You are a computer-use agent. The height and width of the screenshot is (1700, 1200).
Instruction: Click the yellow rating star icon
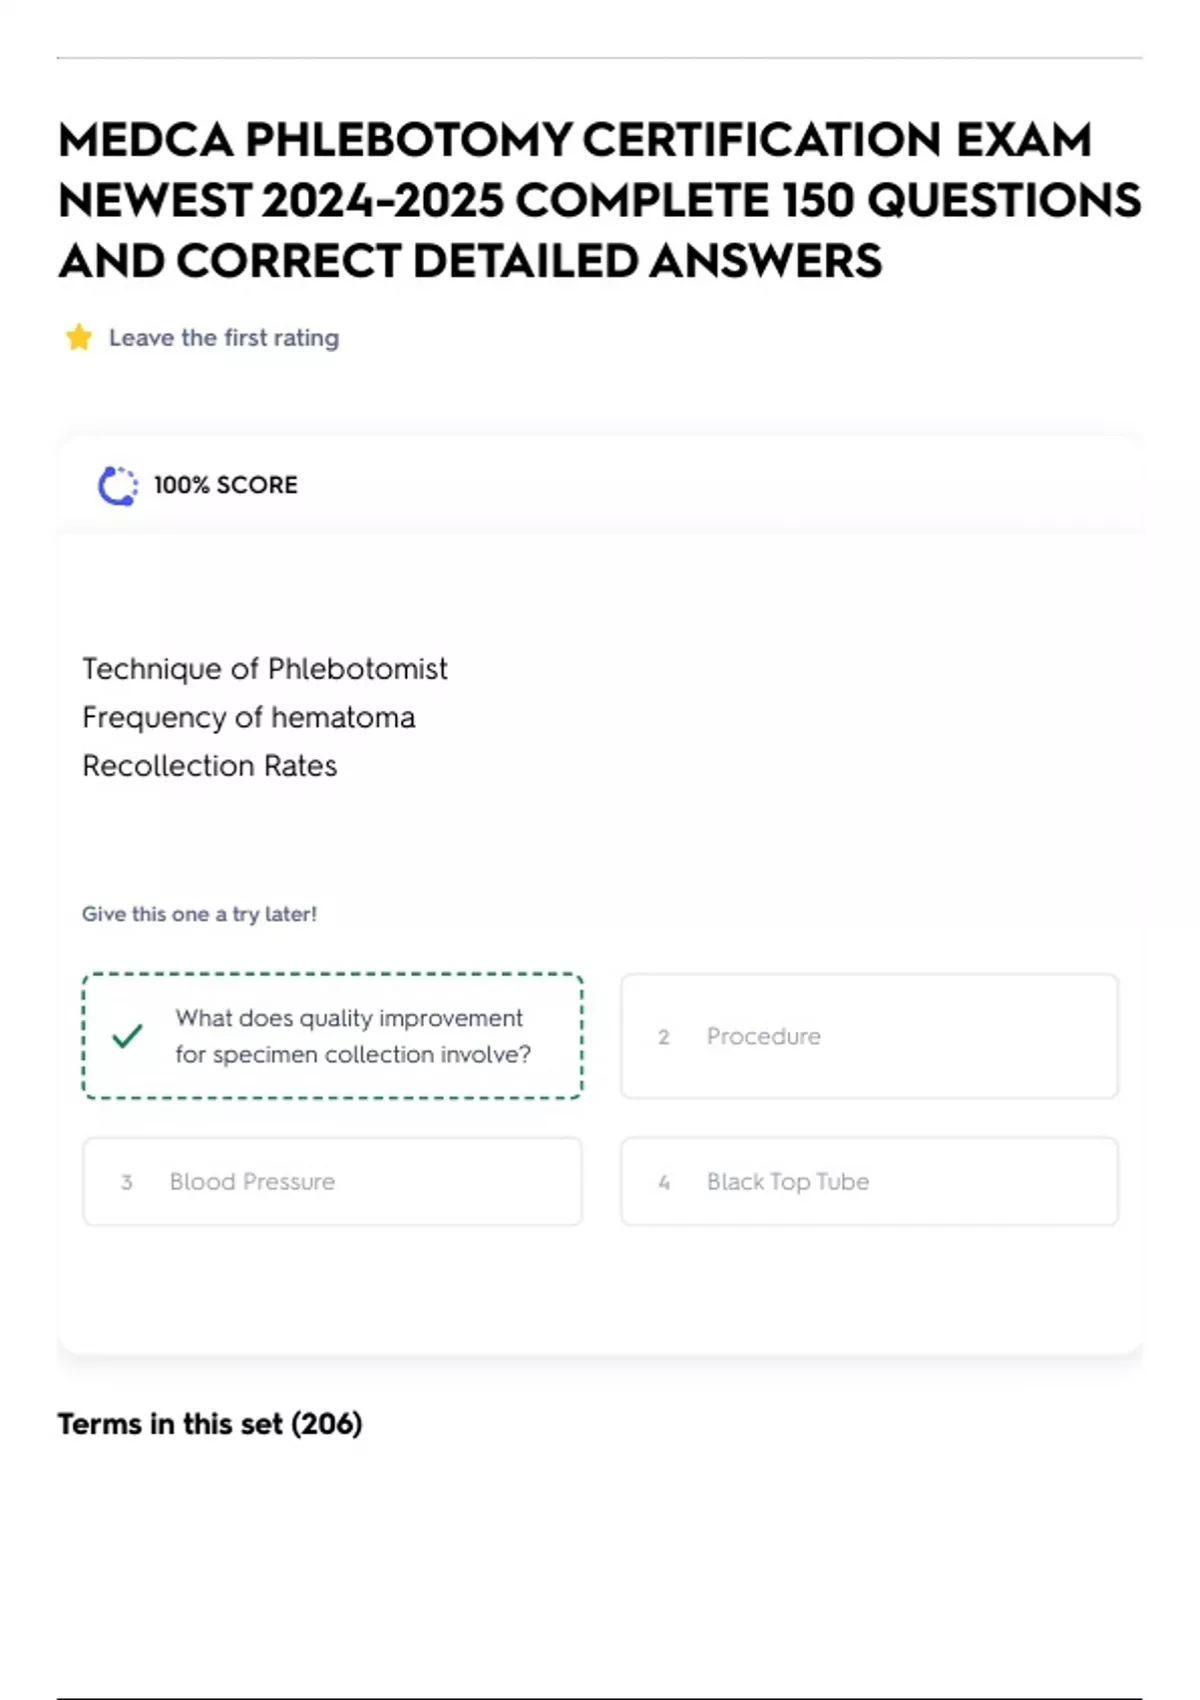[79, 338]
